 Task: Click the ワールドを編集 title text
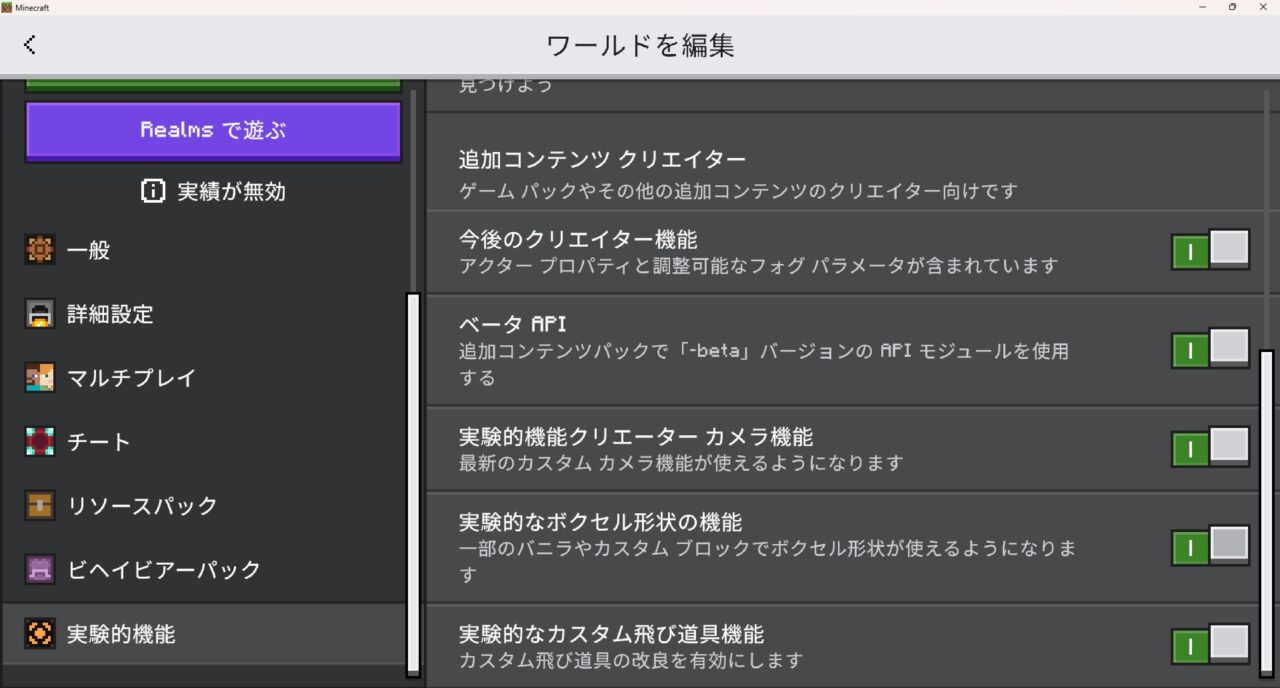pyautogui.click(x=640, y=45)
